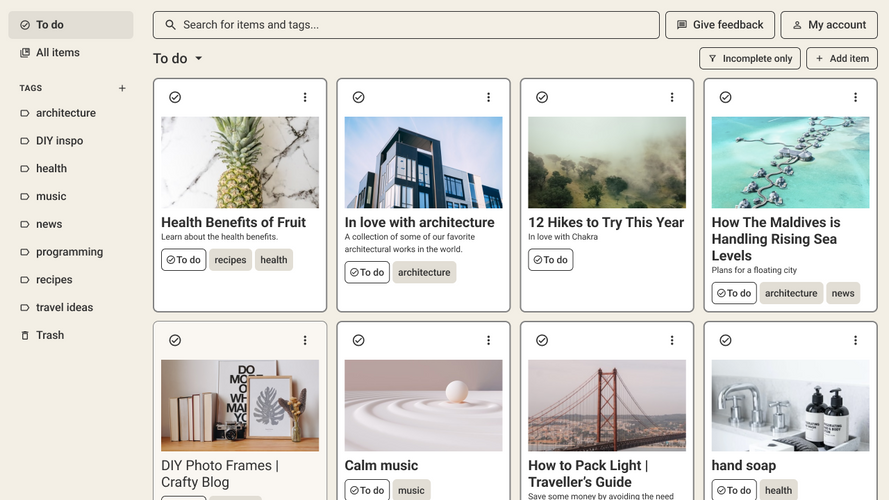Click To do chip on hand soap card
889x500 pixels.
coord(734,490)
